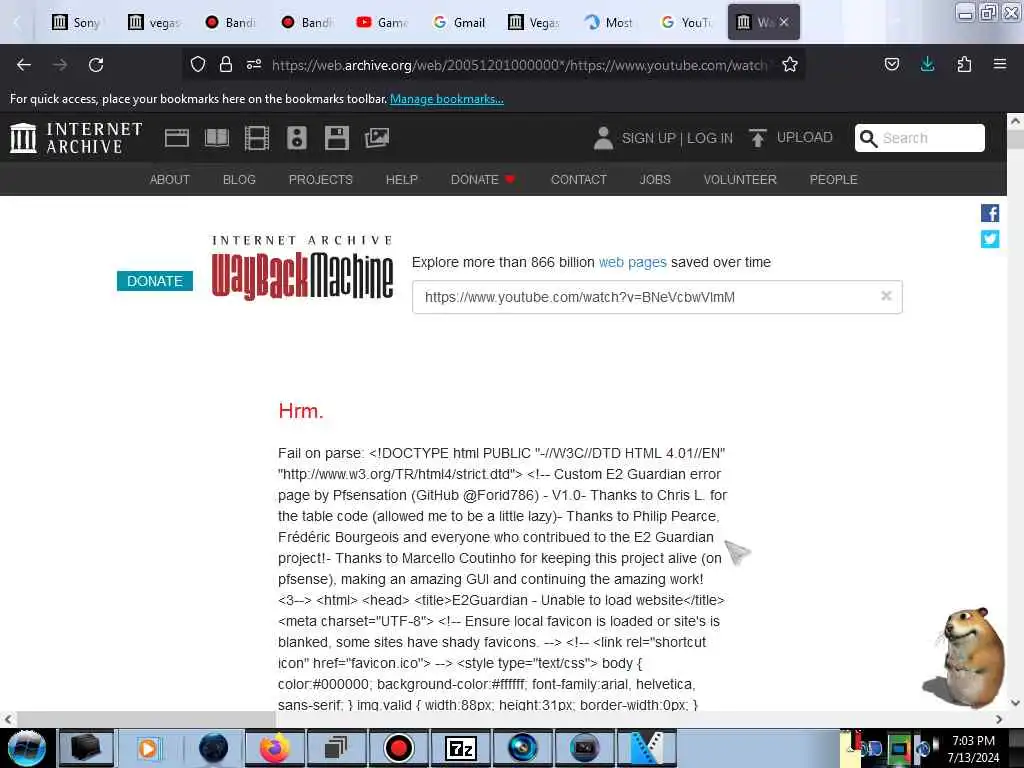Share page via Twitter icon
This screenshot has height=768, width=1024.
coord(989,239)
